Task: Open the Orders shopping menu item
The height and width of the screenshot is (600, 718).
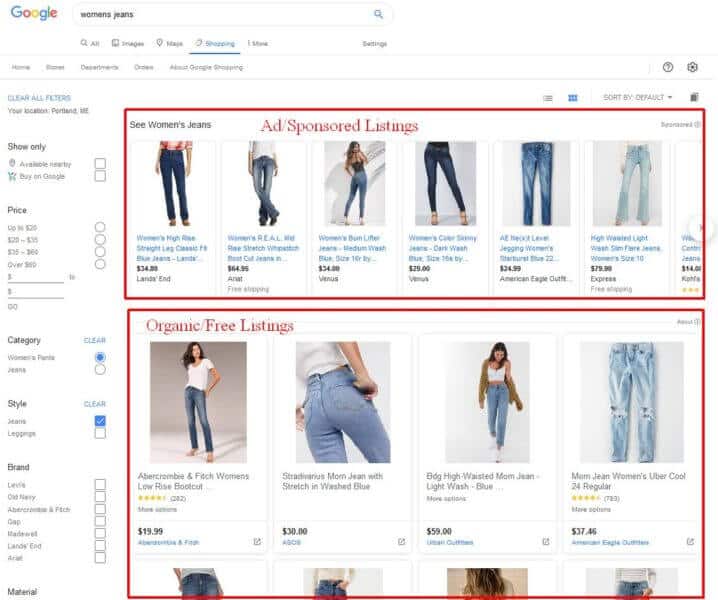Action: (x=144, y=67)
